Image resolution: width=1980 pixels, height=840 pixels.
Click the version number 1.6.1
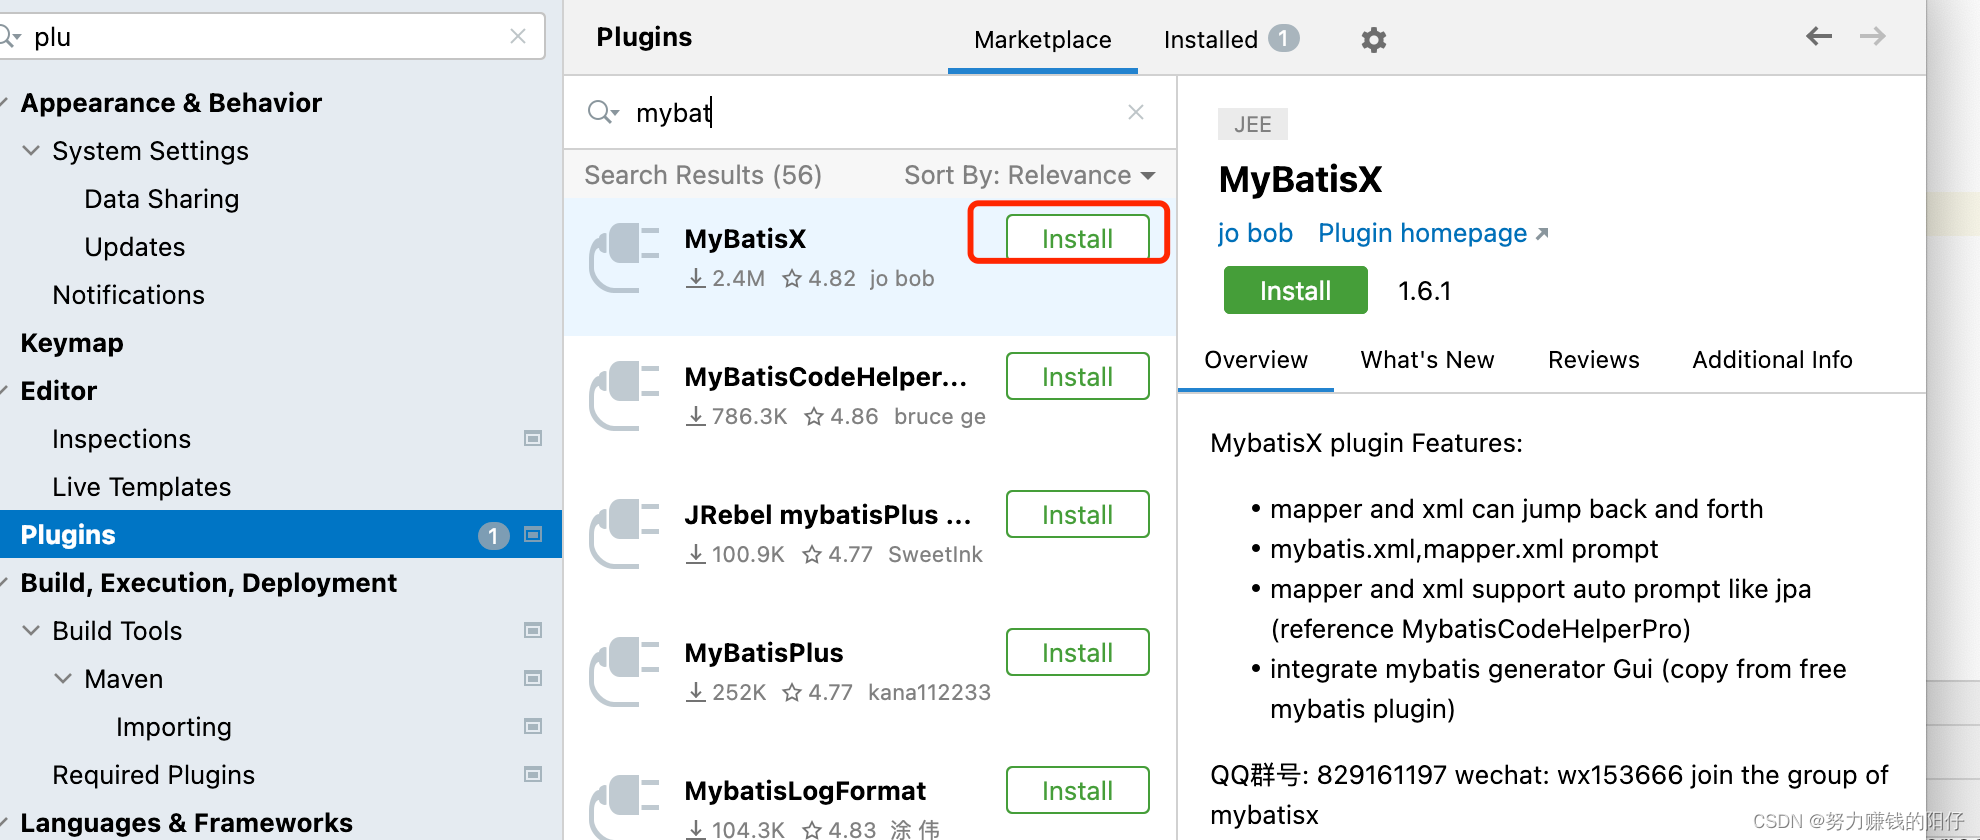coord(1424,291)
